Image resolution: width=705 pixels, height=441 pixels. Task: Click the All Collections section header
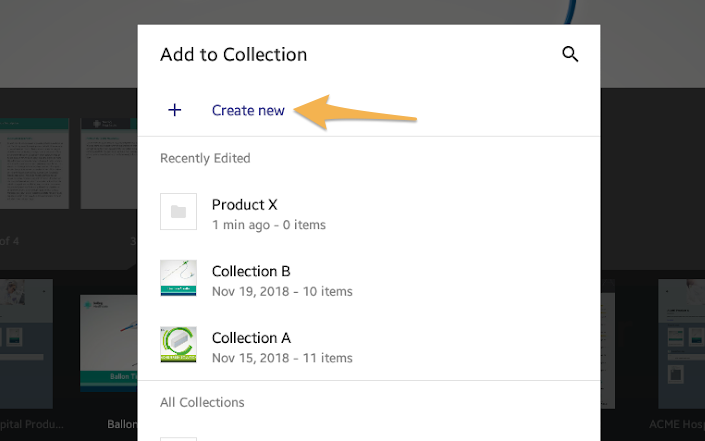[202, 402]
